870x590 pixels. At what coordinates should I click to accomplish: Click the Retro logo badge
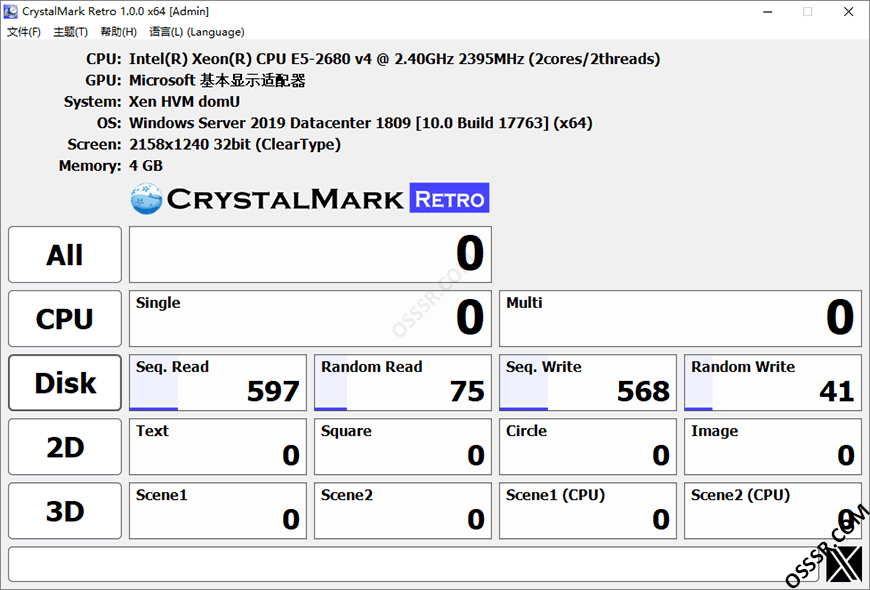pyautogui.click(x=449, y=198)
